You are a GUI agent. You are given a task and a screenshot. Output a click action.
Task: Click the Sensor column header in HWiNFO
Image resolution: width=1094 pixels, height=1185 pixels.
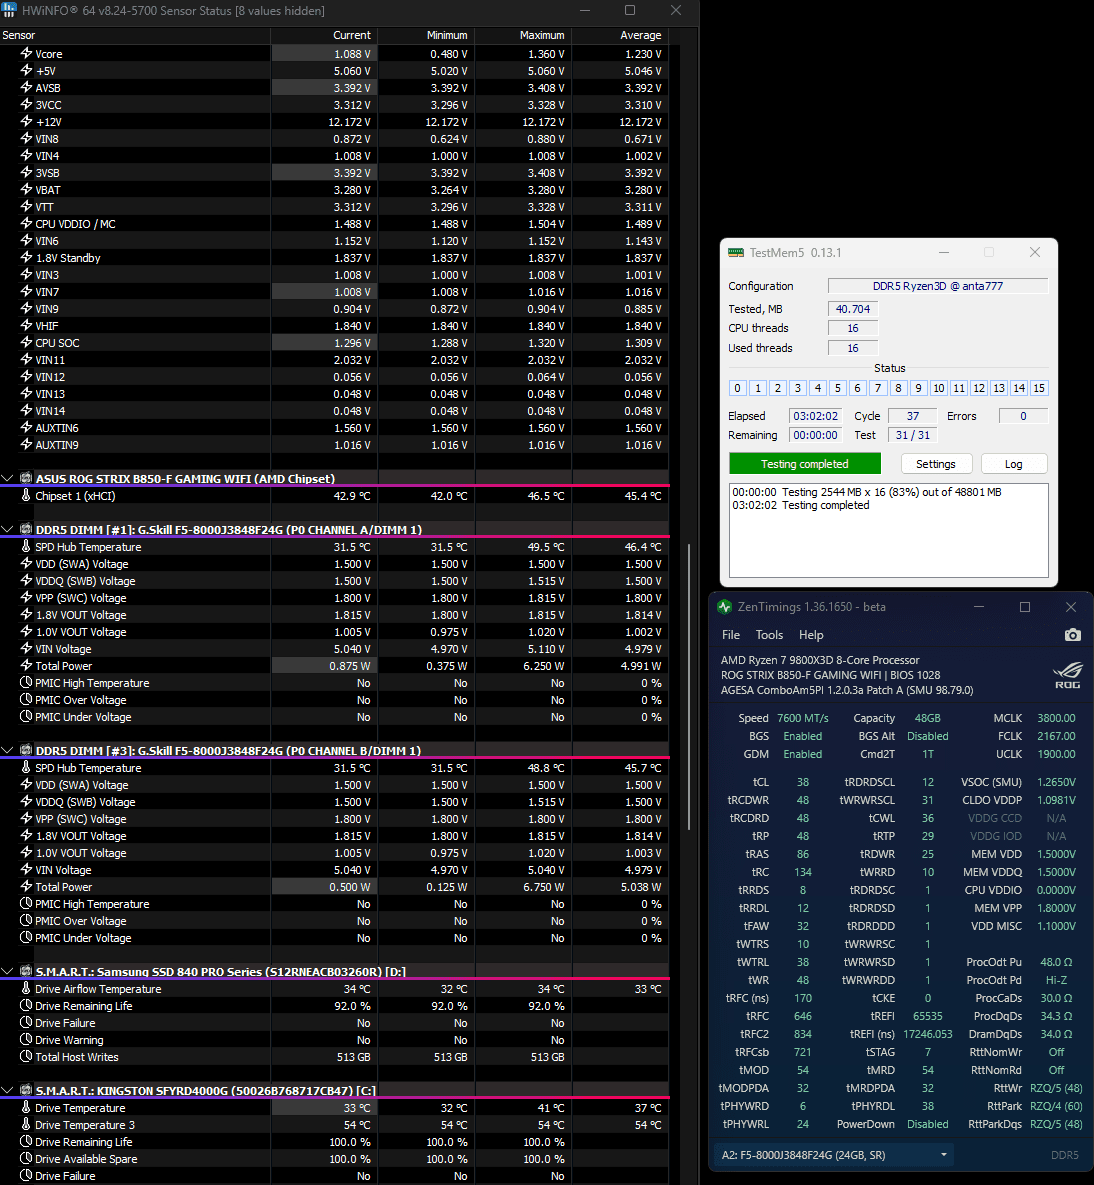135,35
